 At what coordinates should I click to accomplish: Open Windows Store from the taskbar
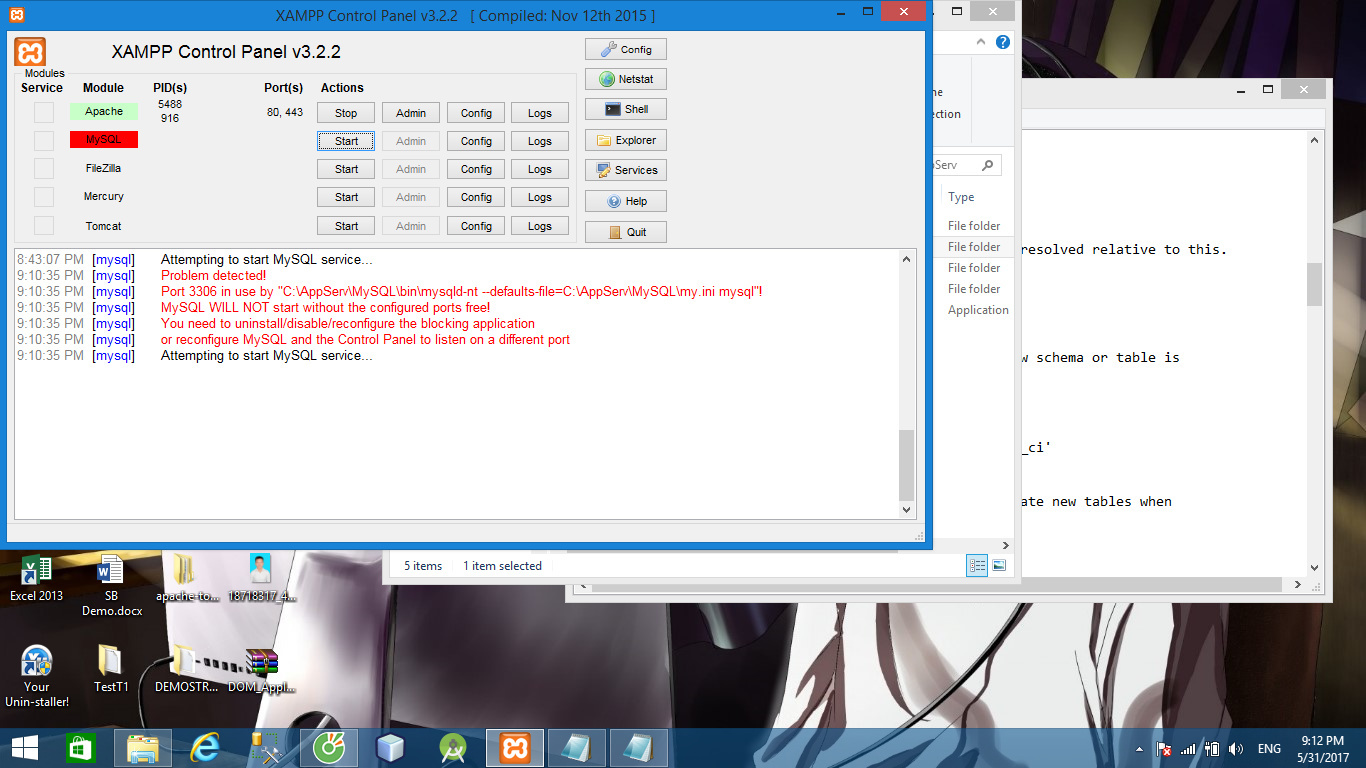[x=80, y=748]
